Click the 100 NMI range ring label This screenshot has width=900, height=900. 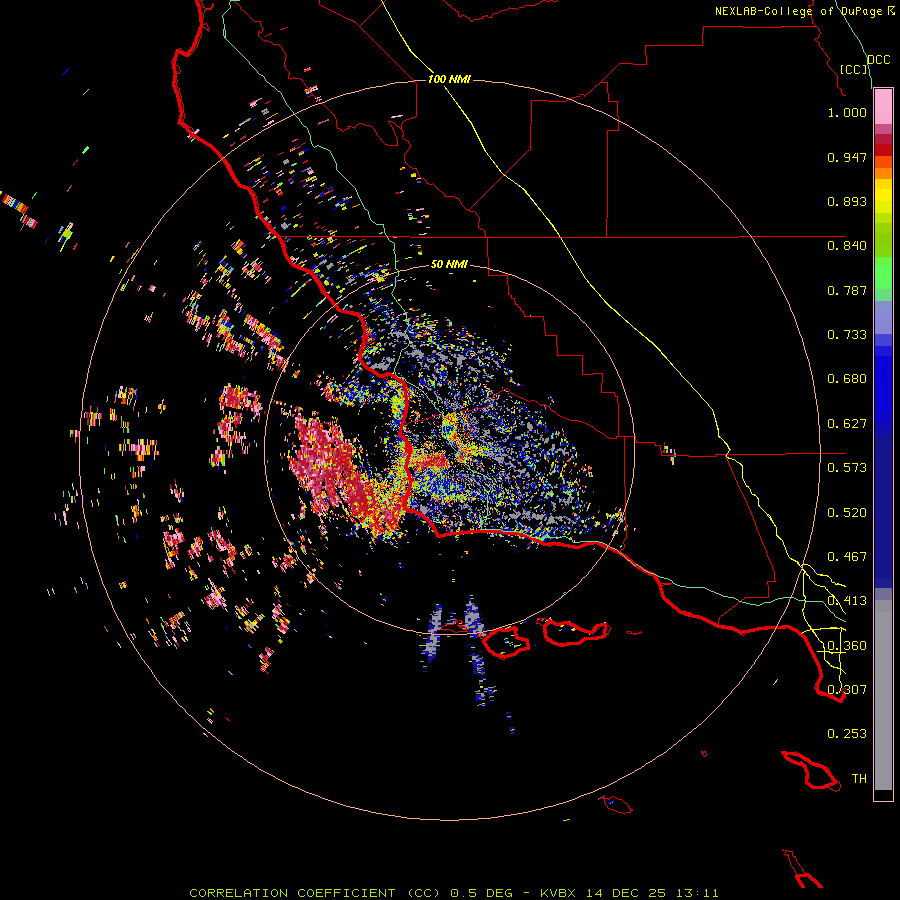[449, 79]
